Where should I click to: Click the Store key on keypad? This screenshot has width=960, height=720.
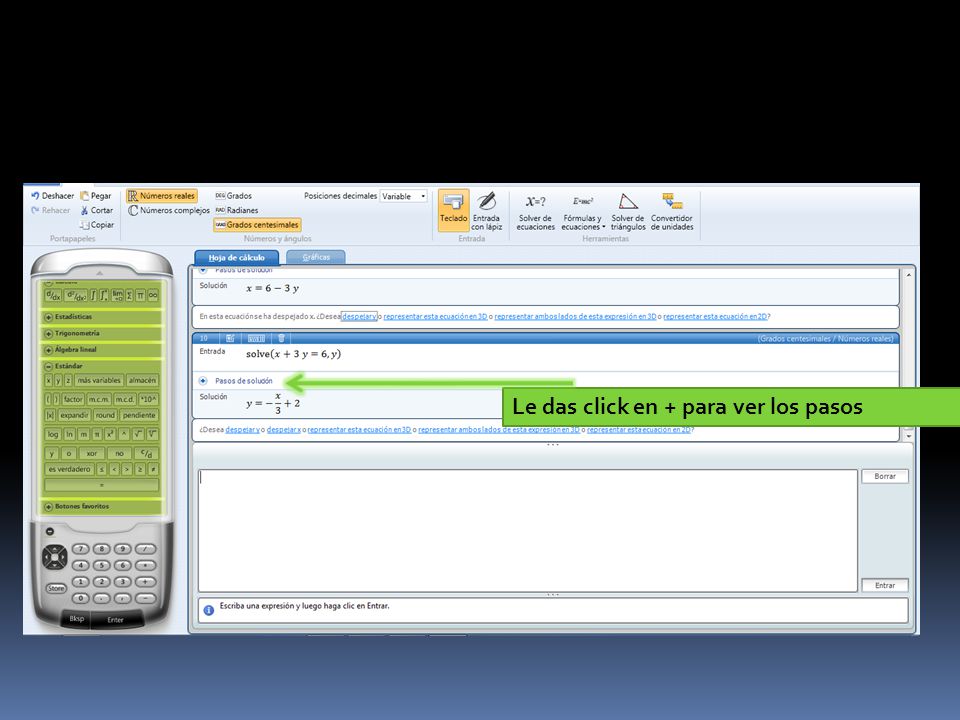coord(56,588)
